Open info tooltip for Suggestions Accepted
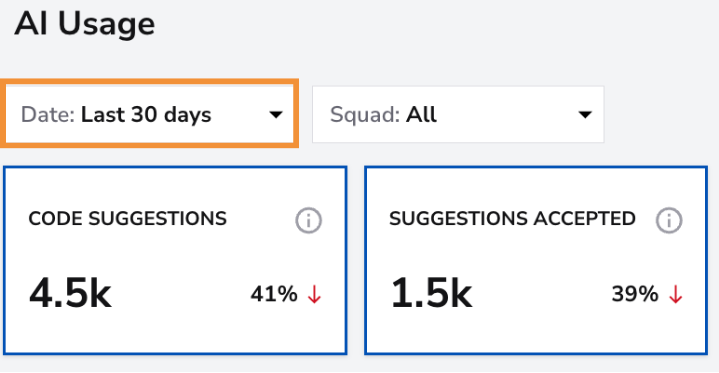The height and width of the screenshot is (373, 719). tap(669, 221)
